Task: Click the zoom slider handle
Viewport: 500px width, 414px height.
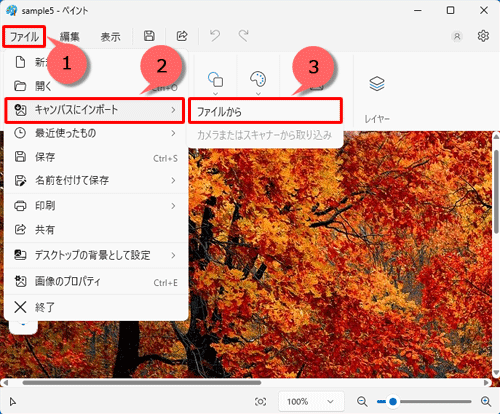Action: click(x=393, y=402)
